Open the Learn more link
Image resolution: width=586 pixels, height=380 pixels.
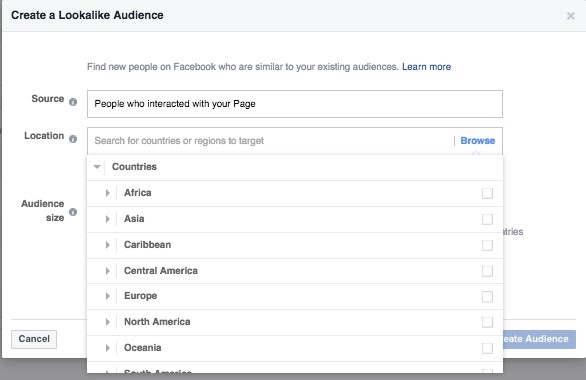426,67
